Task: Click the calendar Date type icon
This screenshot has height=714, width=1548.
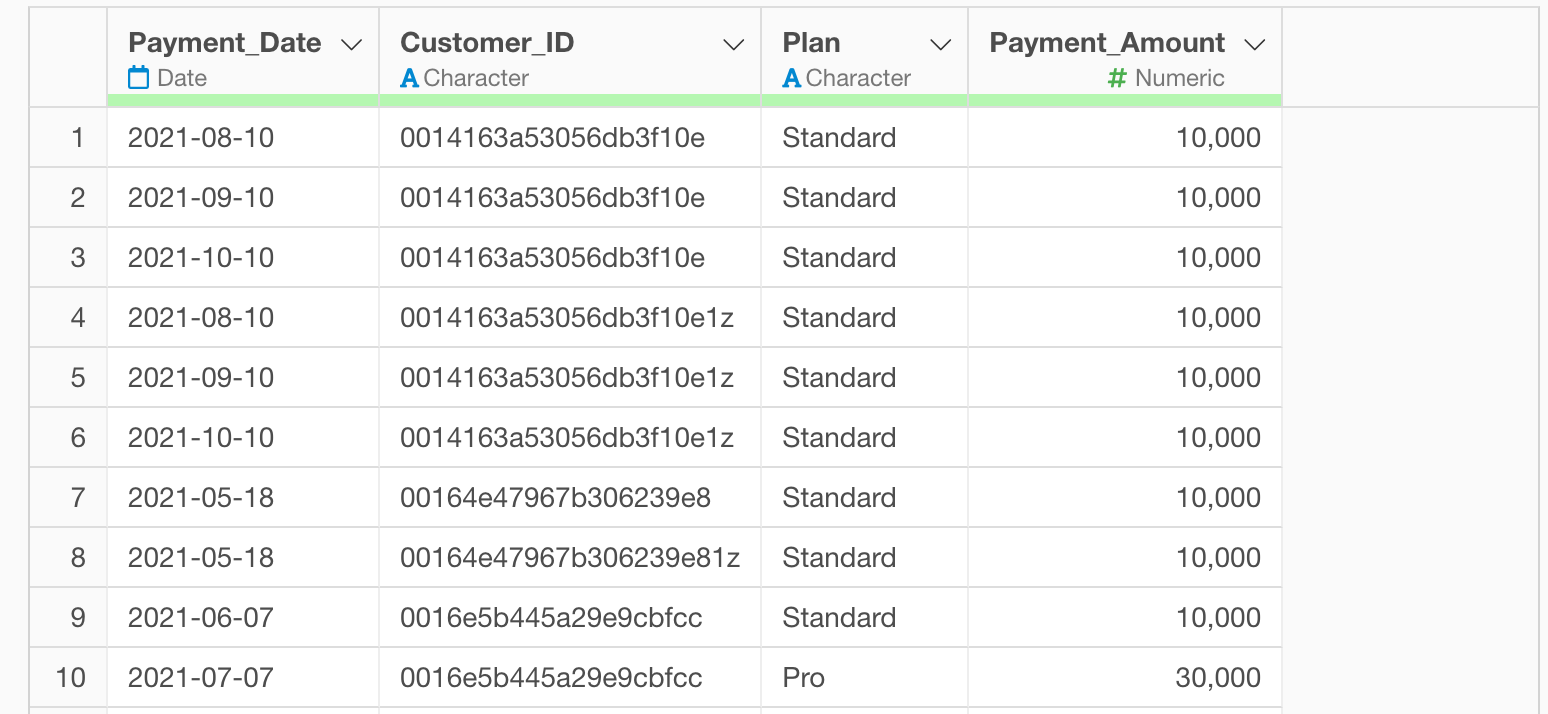Action: [139, 78]
